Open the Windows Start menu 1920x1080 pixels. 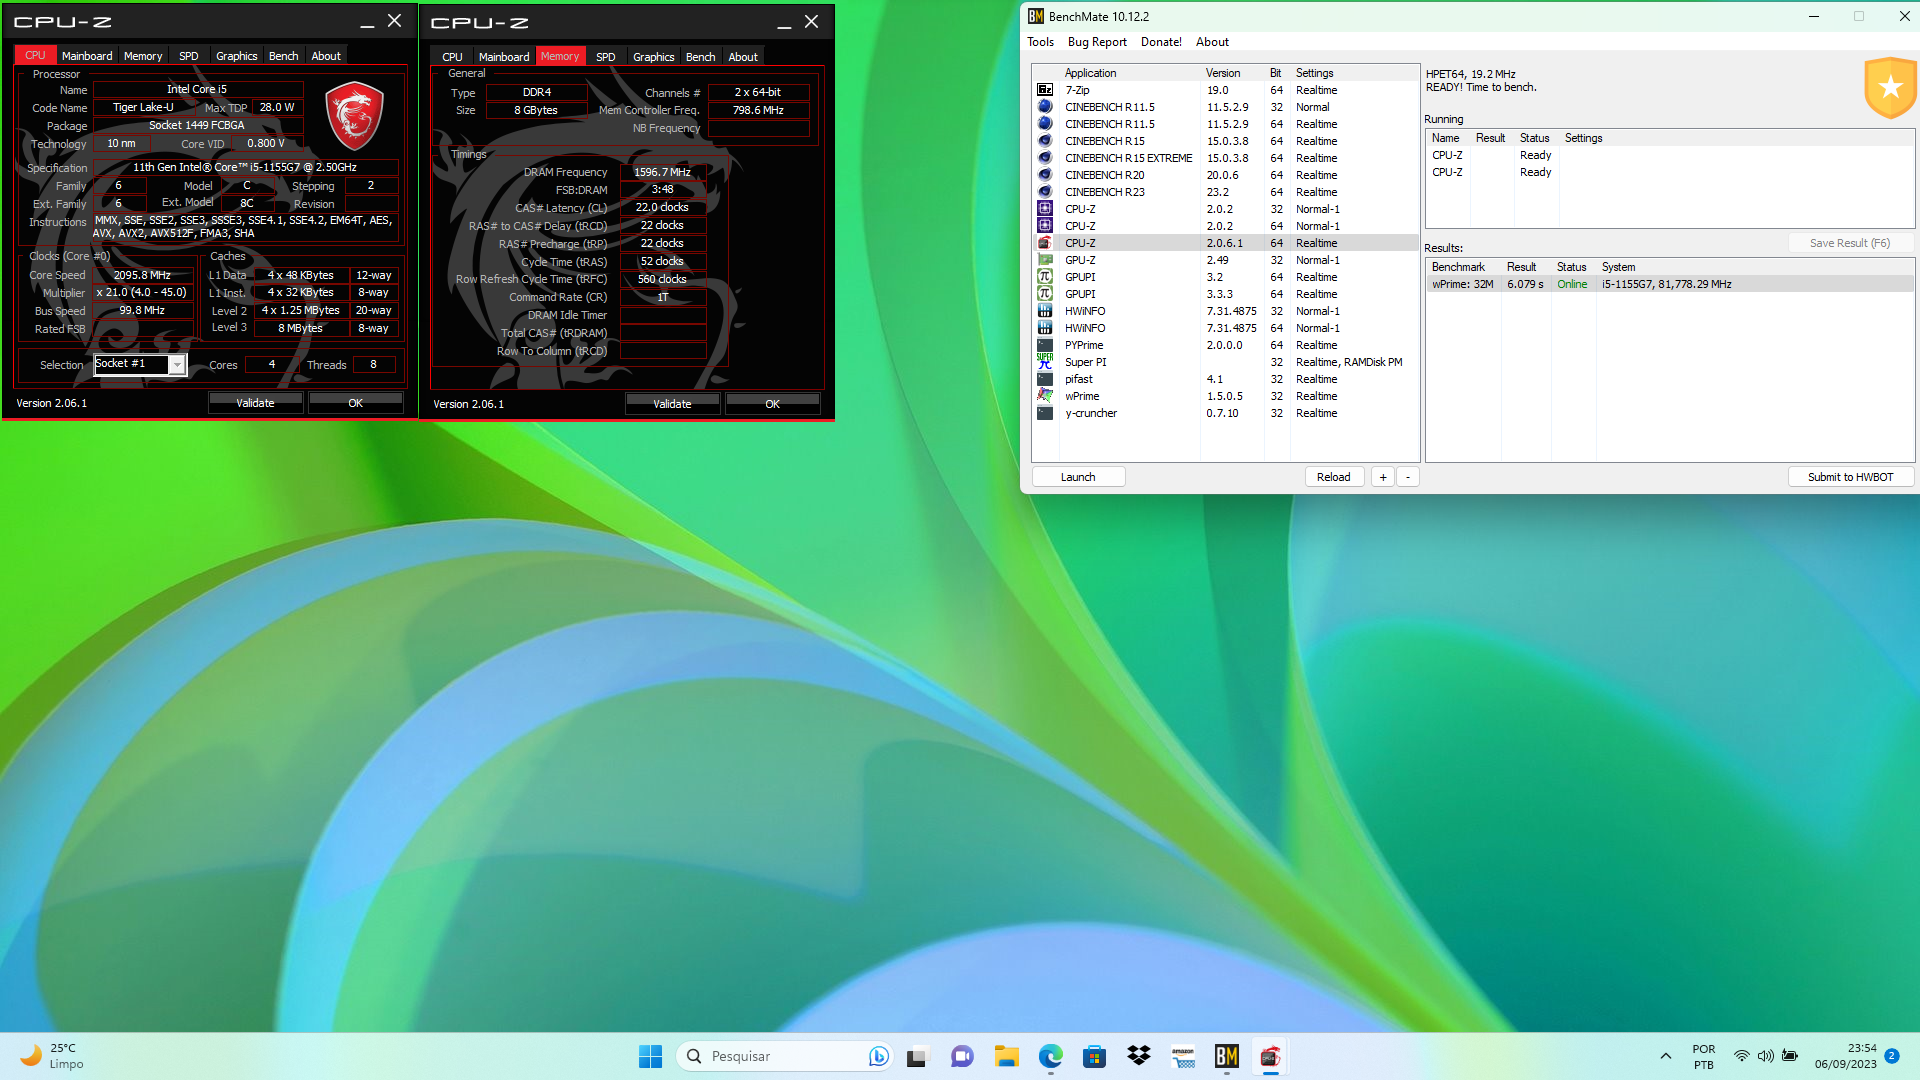tap(650, 1056)
